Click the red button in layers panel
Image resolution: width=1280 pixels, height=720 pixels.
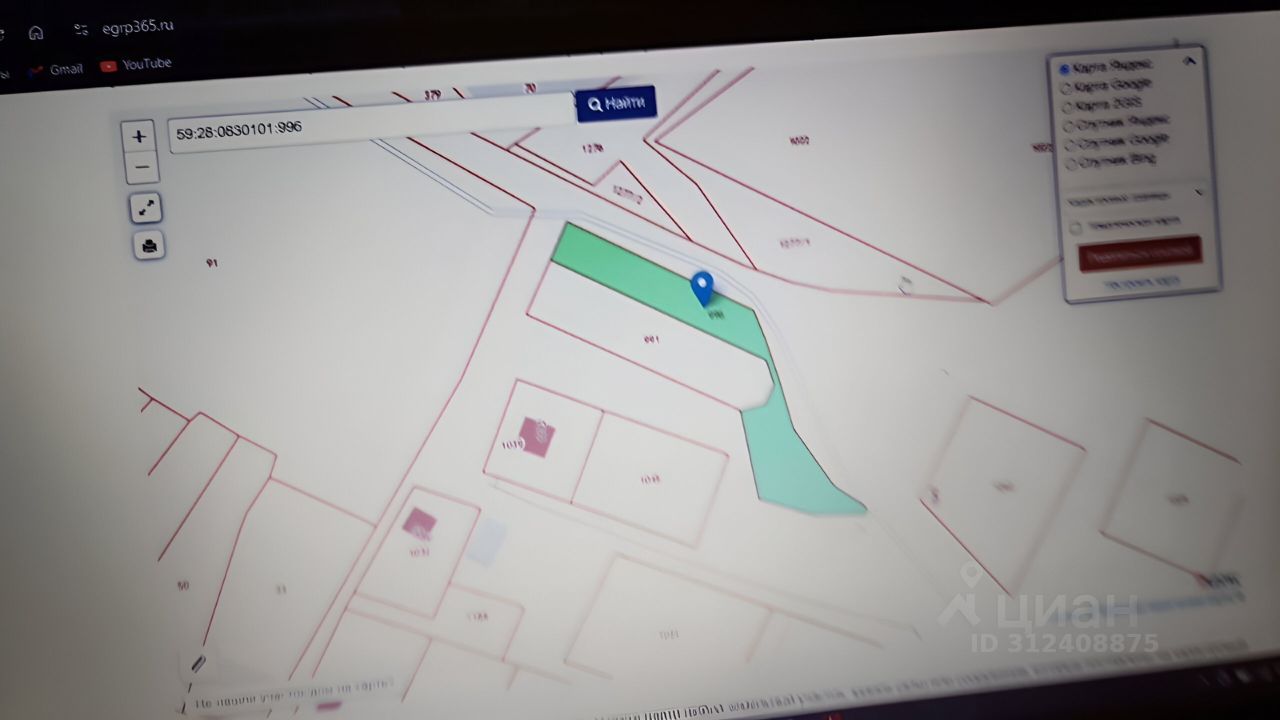point(1140,253)
